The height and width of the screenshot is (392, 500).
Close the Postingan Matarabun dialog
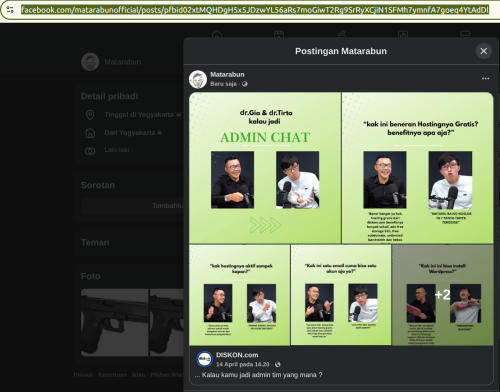[x=484, y=51]
